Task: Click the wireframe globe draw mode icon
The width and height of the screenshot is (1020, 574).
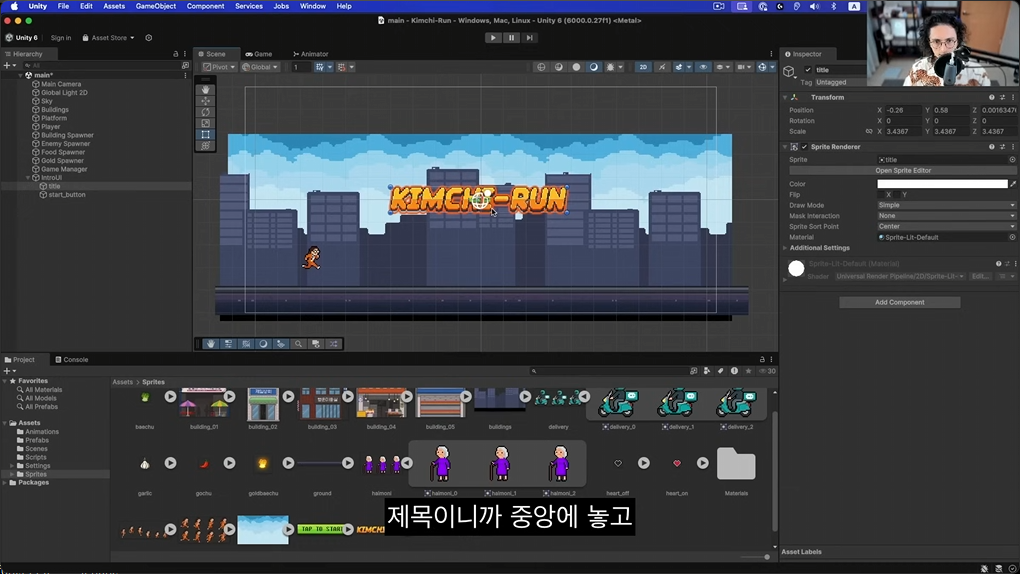Action: 541,67
